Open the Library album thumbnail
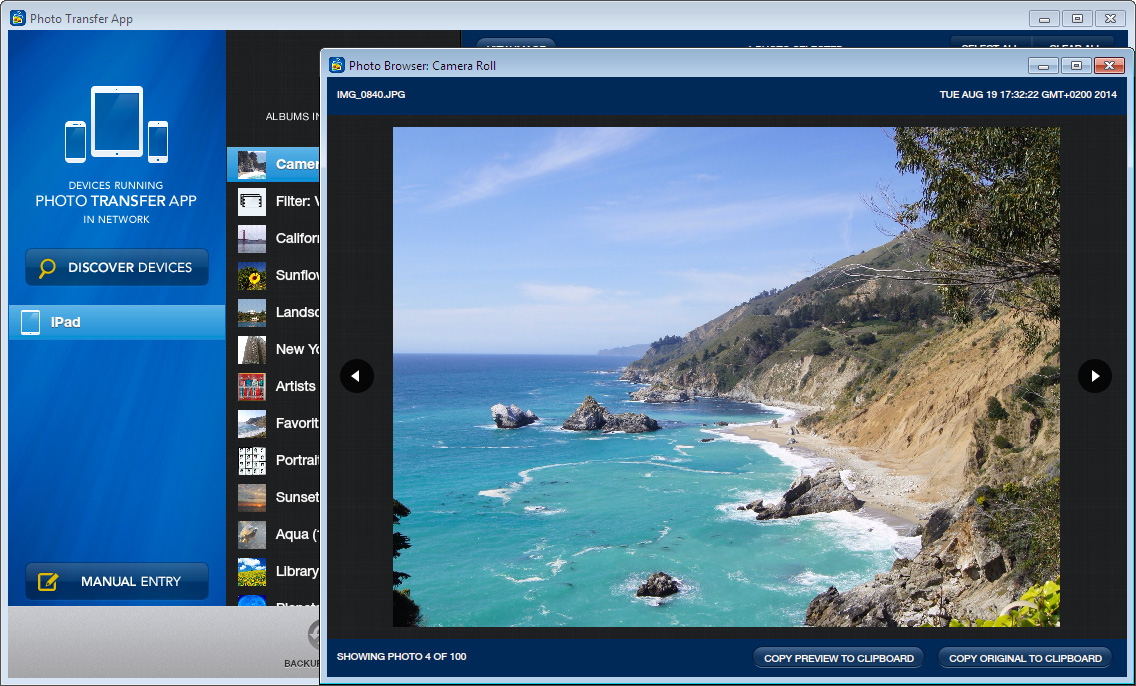Viewport: 1136px width, 686px height. click(x=251, y=571)
